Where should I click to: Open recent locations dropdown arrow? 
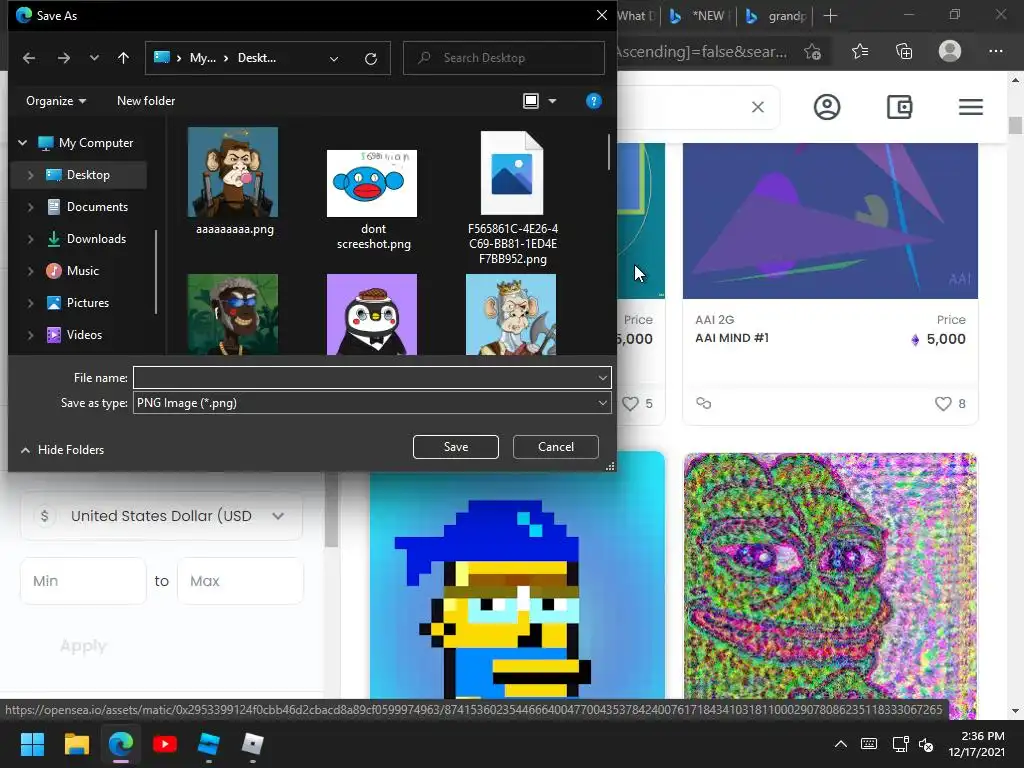coord(94,58)
